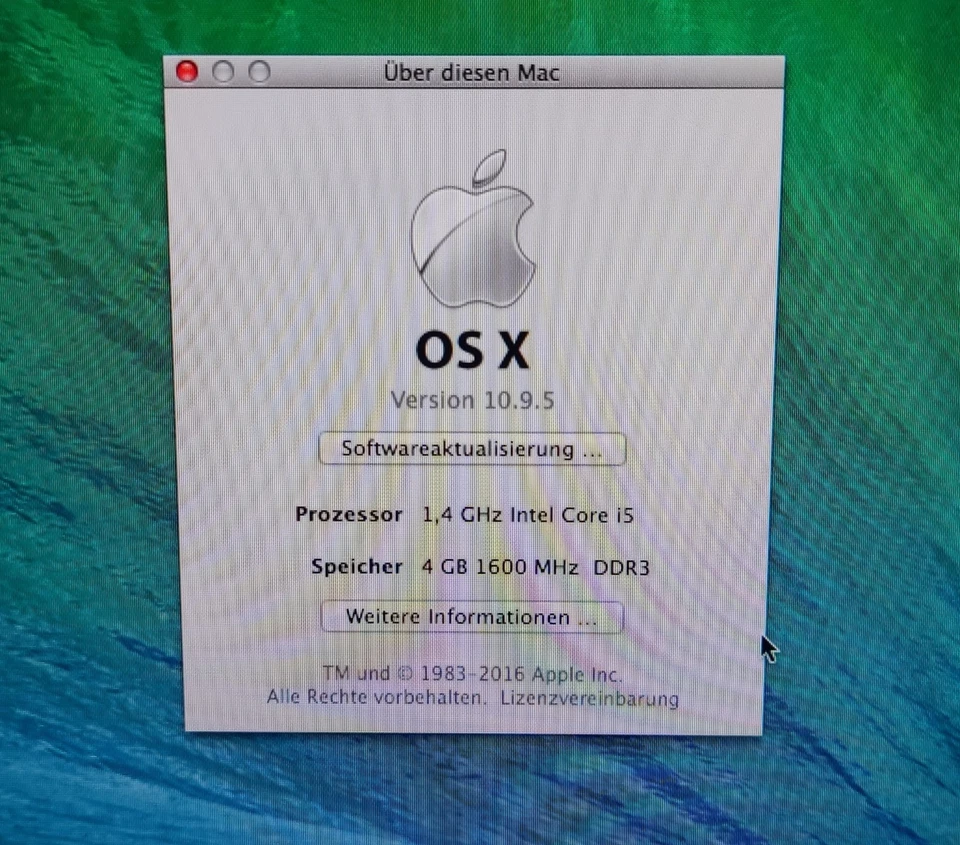Click the red close button icon
960x845 pixels.
186,72
